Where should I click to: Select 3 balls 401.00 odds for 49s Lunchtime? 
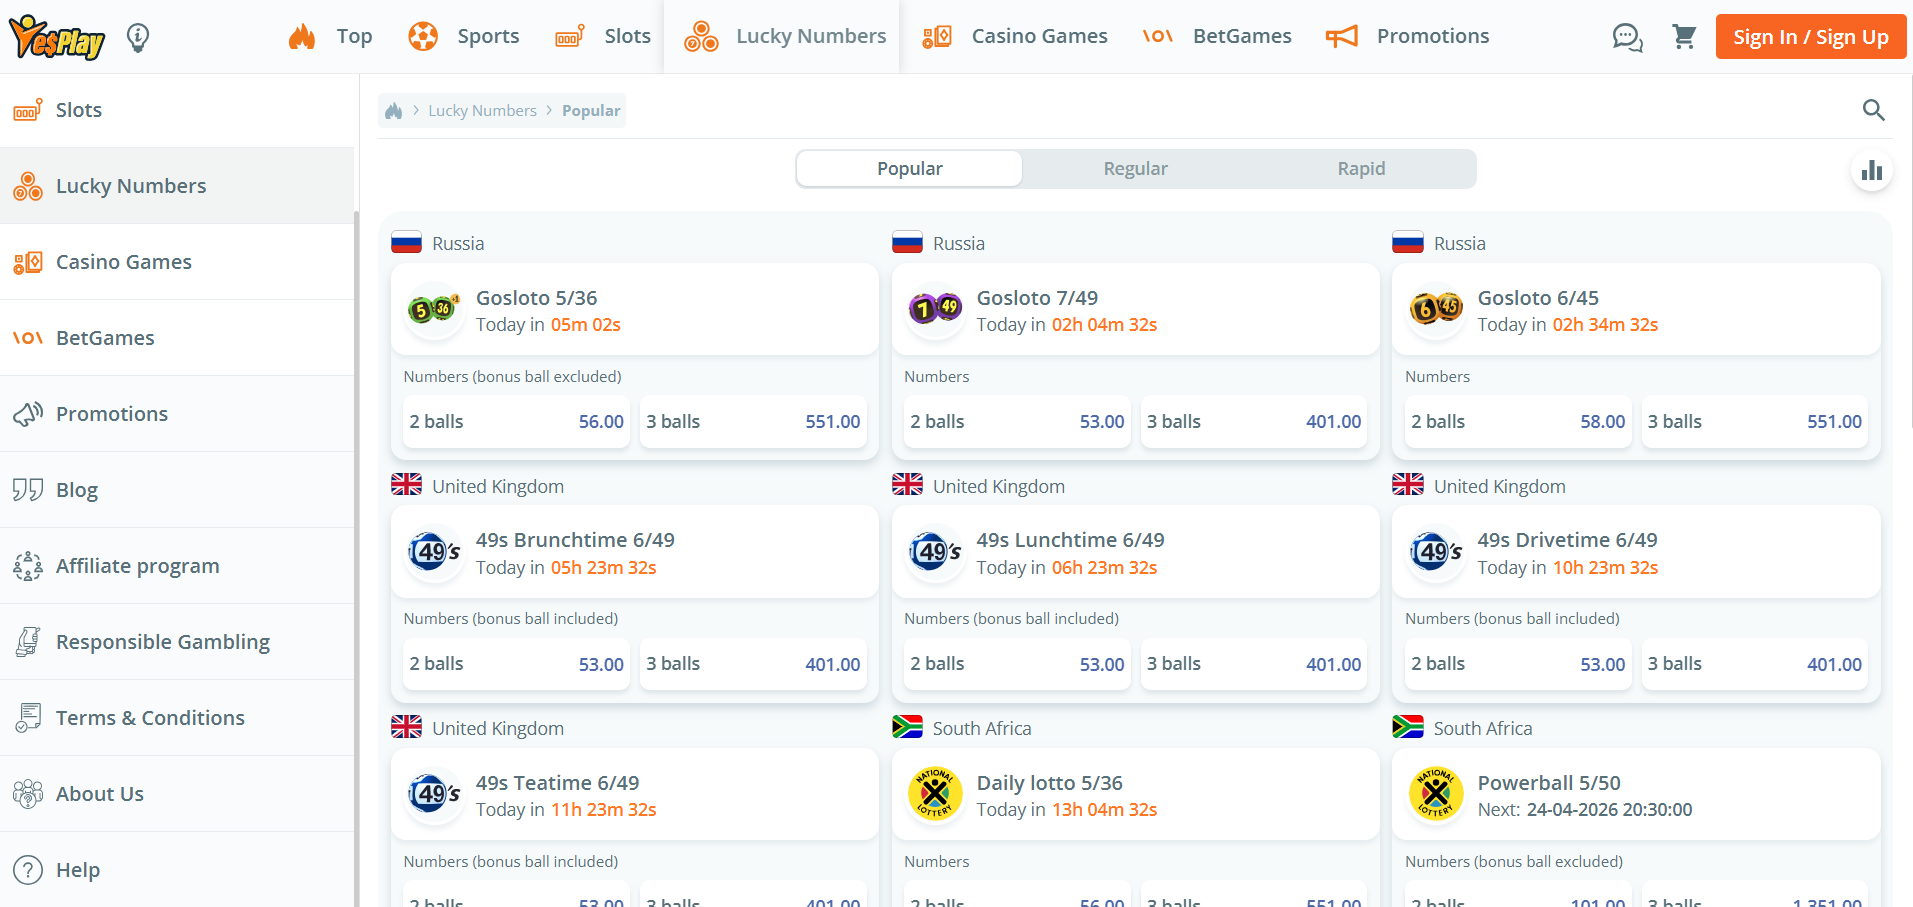pos(1253,664)
